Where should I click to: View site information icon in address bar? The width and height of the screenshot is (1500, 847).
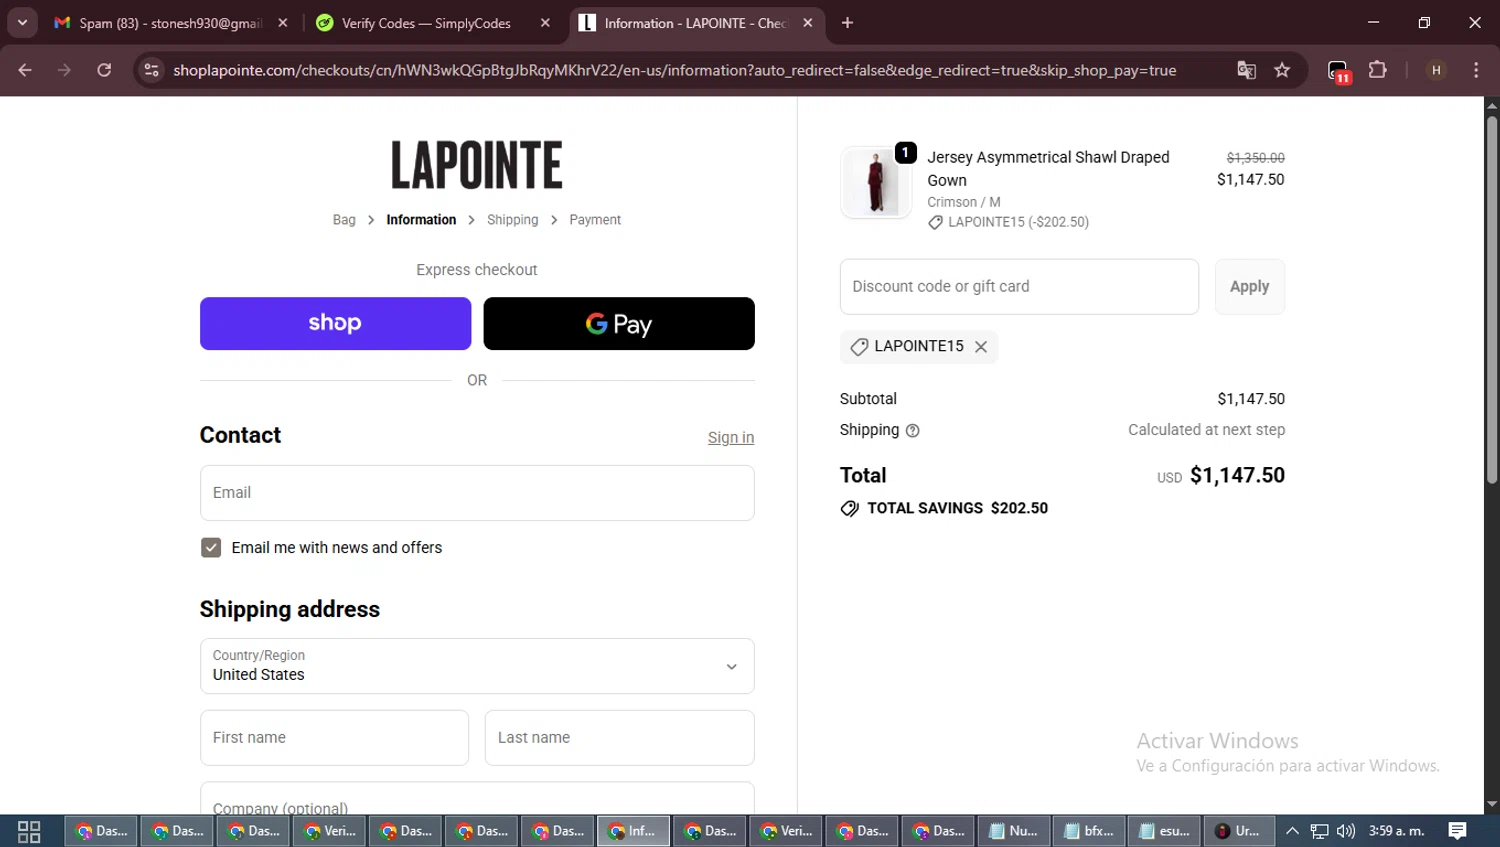coord(151,70)
